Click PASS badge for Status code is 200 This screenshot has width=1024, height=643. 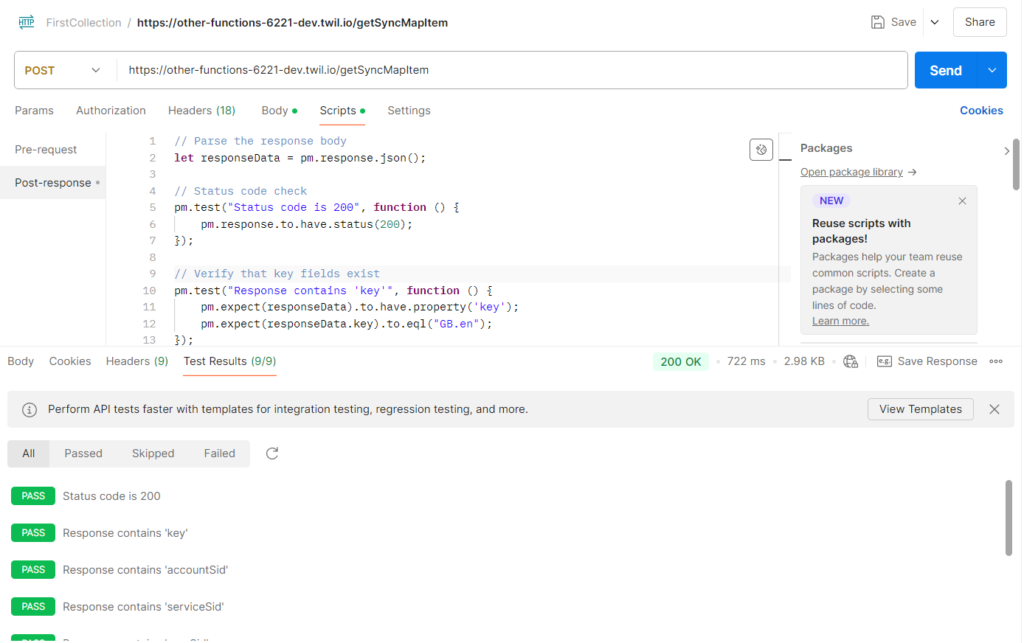pos(33,496)
